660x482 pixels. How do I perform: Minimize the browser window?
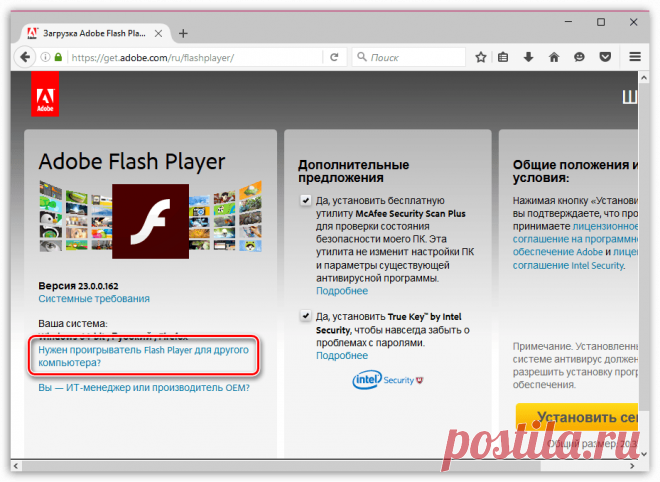coord(568,21)
